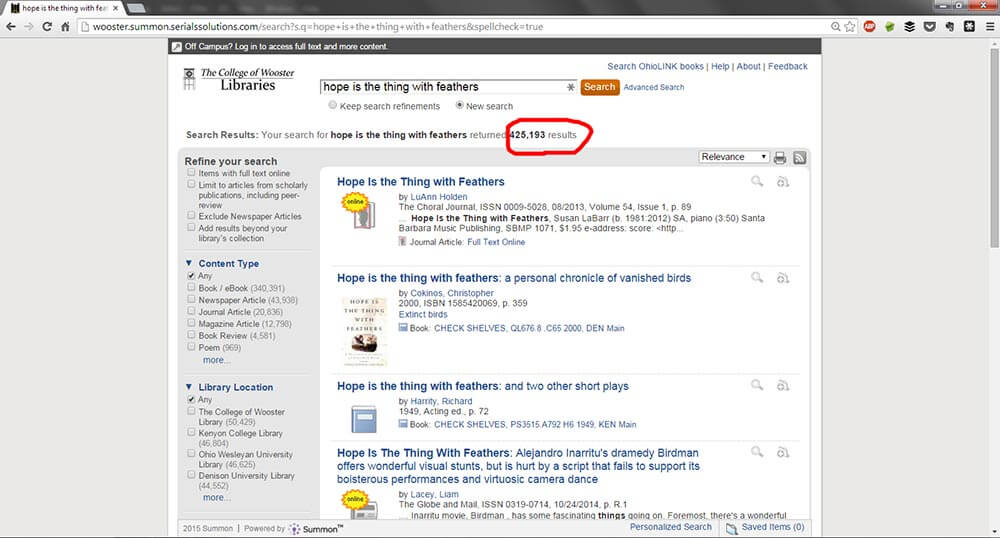Open Personalized Search
1000x538 pixels.
(671, 527)
